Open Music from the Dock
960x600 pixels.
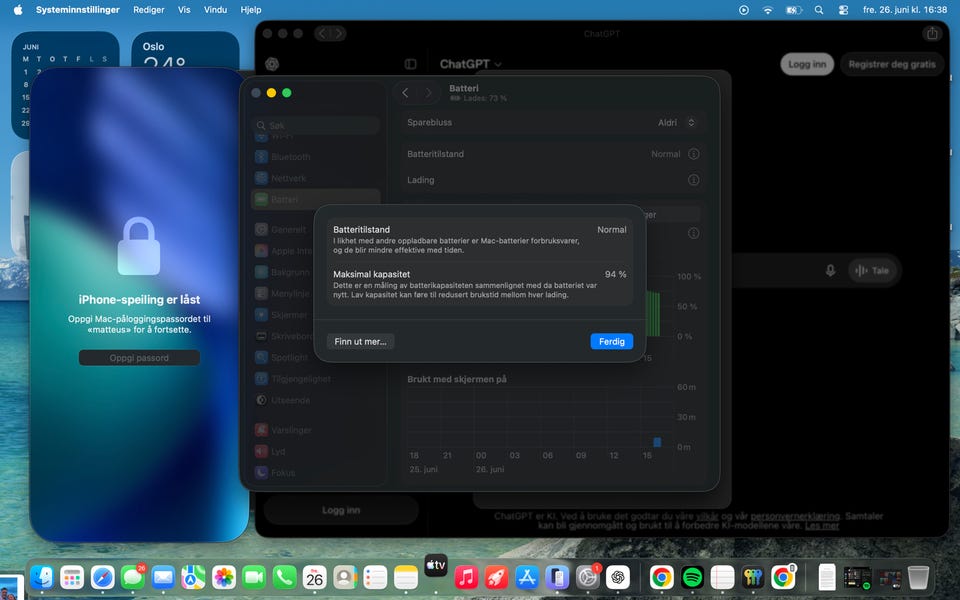point(466,577)
